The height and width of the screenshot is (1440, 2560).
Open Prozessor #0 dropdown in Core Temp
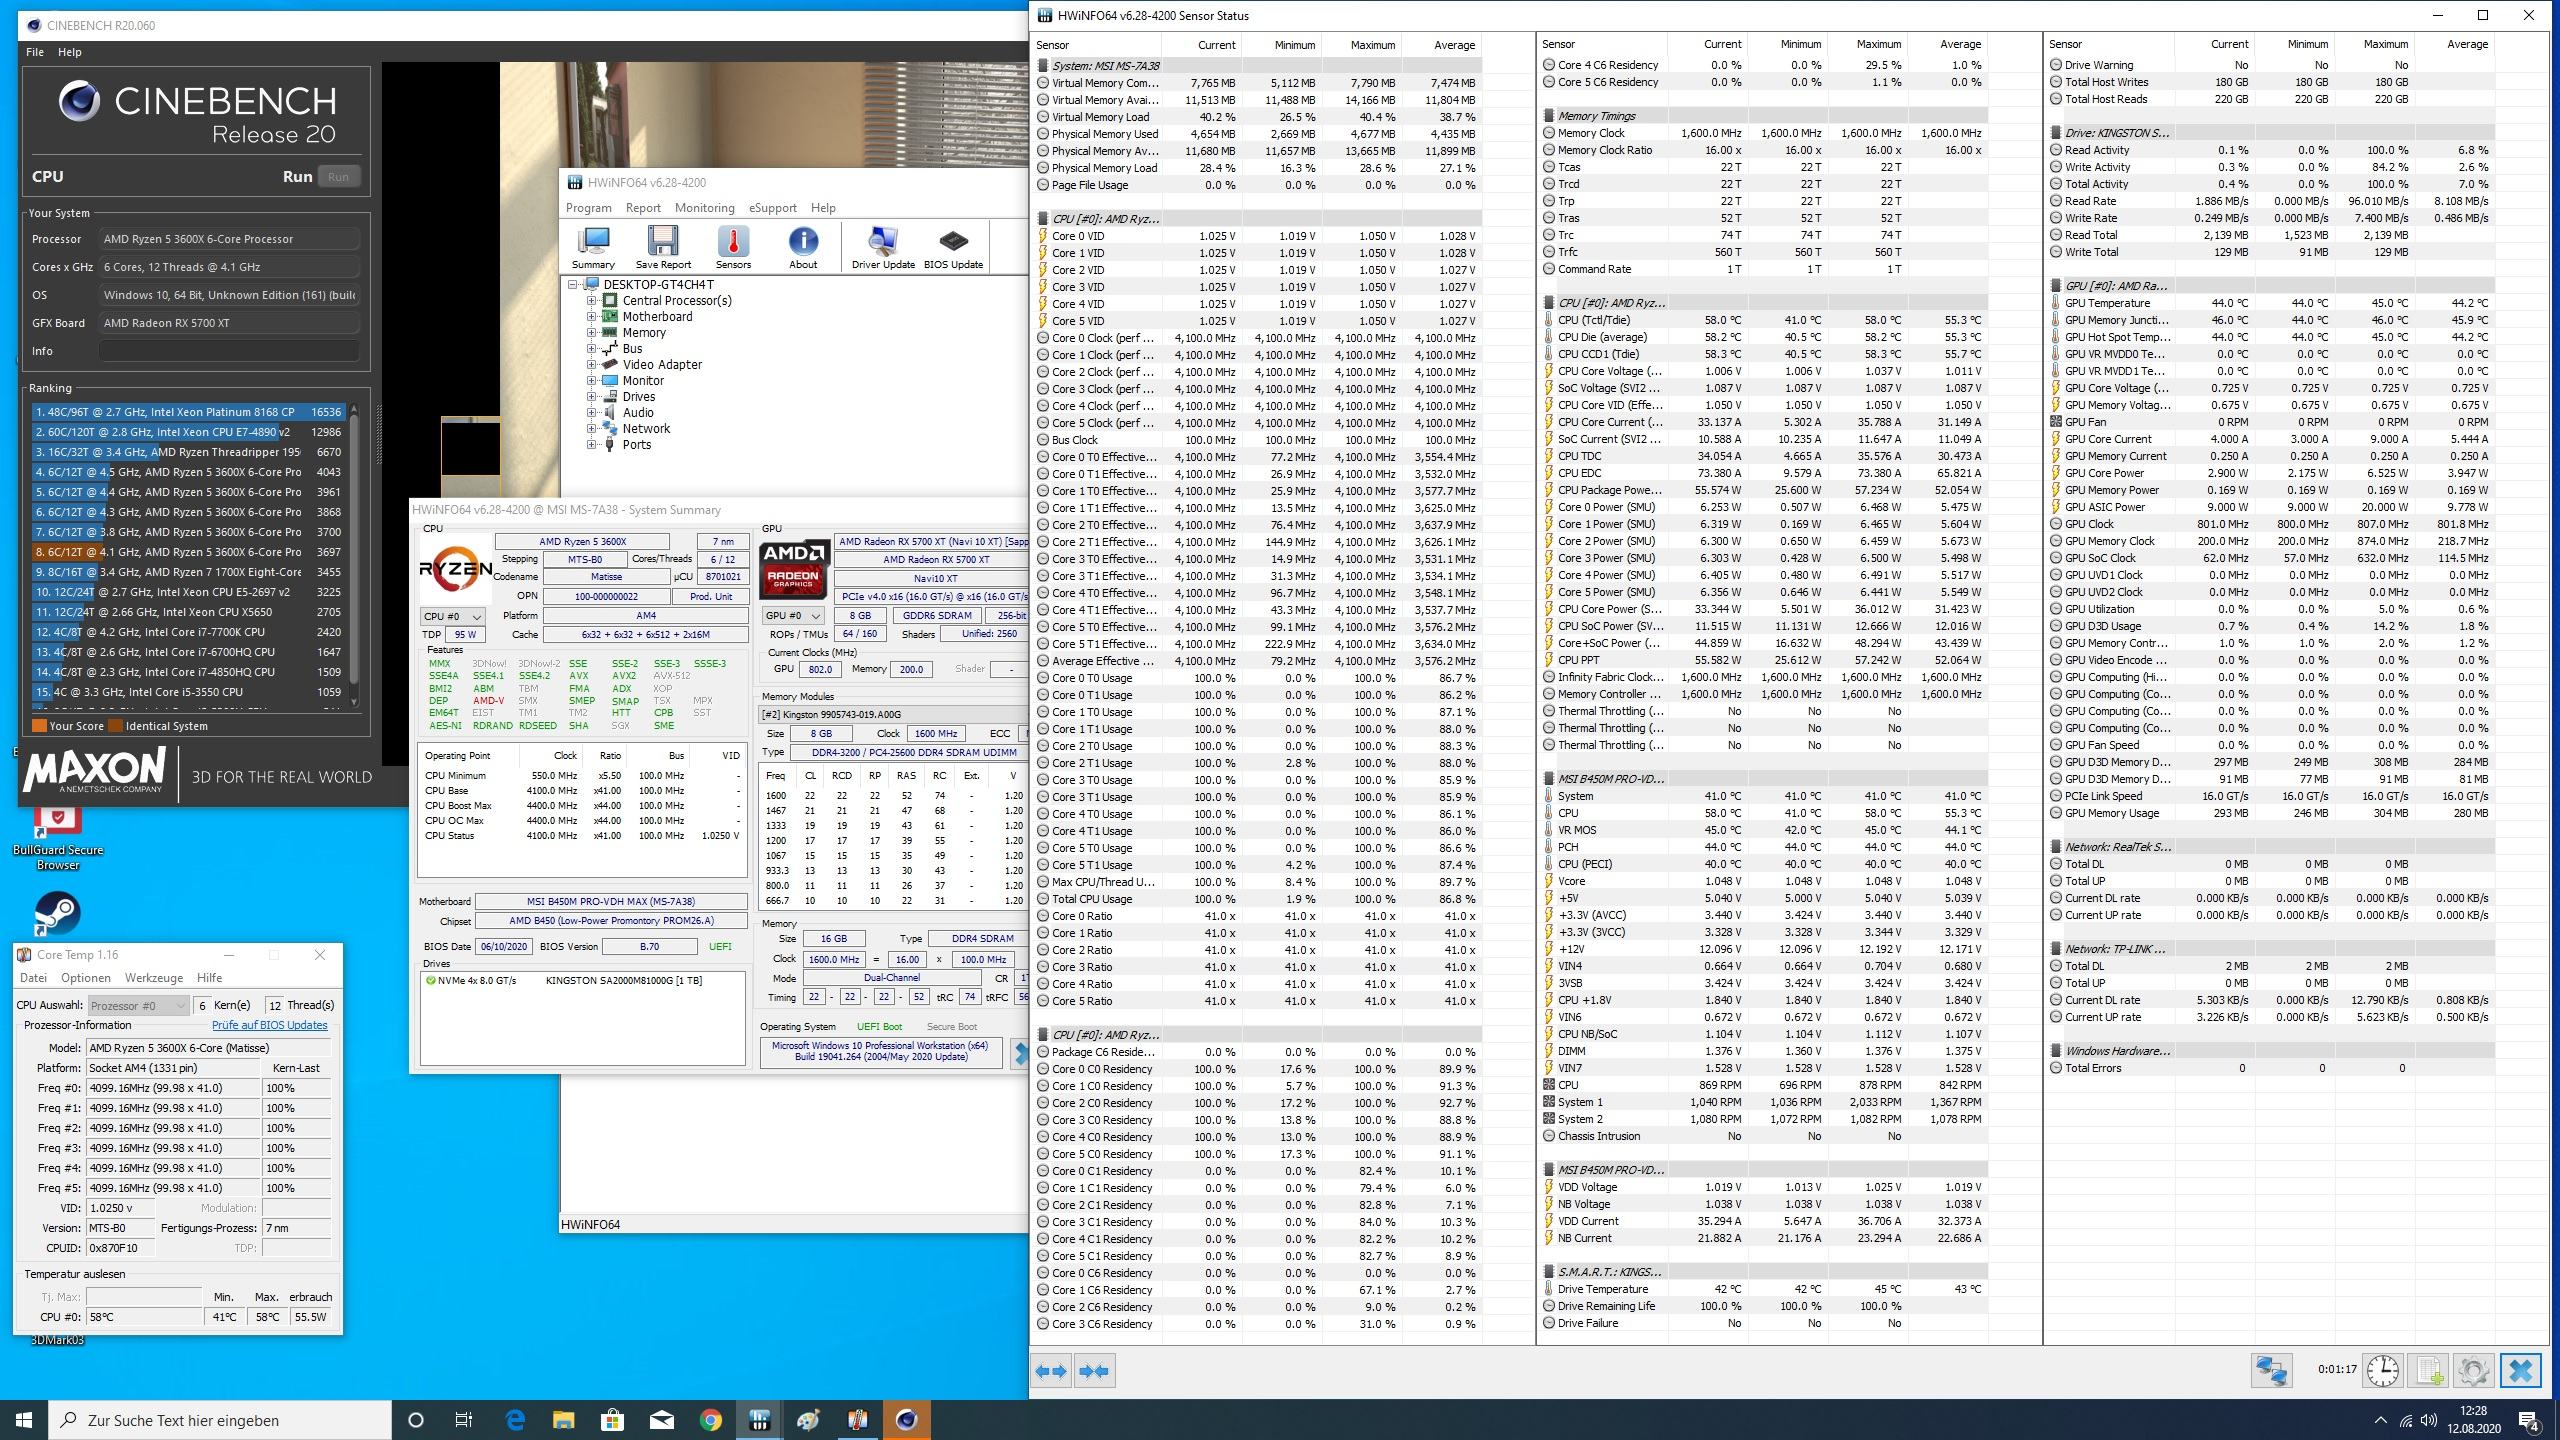click(138, 1005)
